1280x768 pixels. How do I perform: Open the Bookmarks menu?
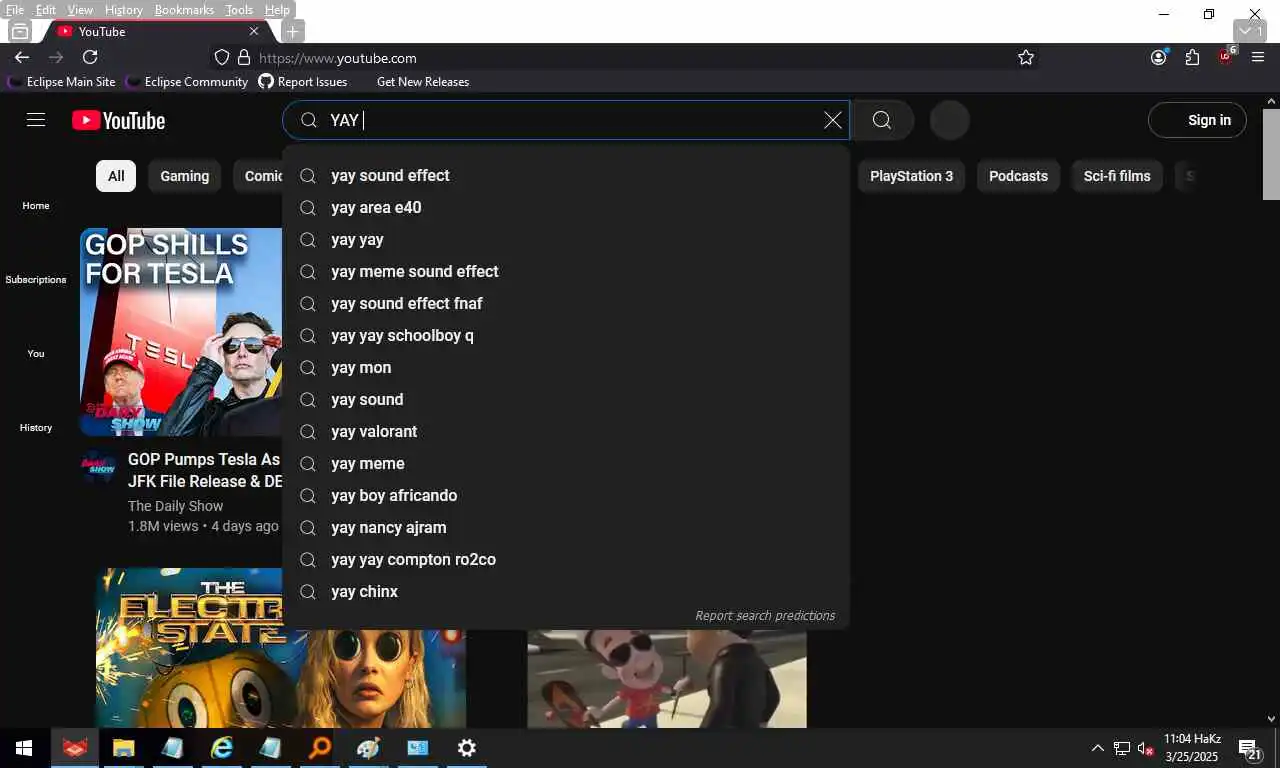coord(184,10)
